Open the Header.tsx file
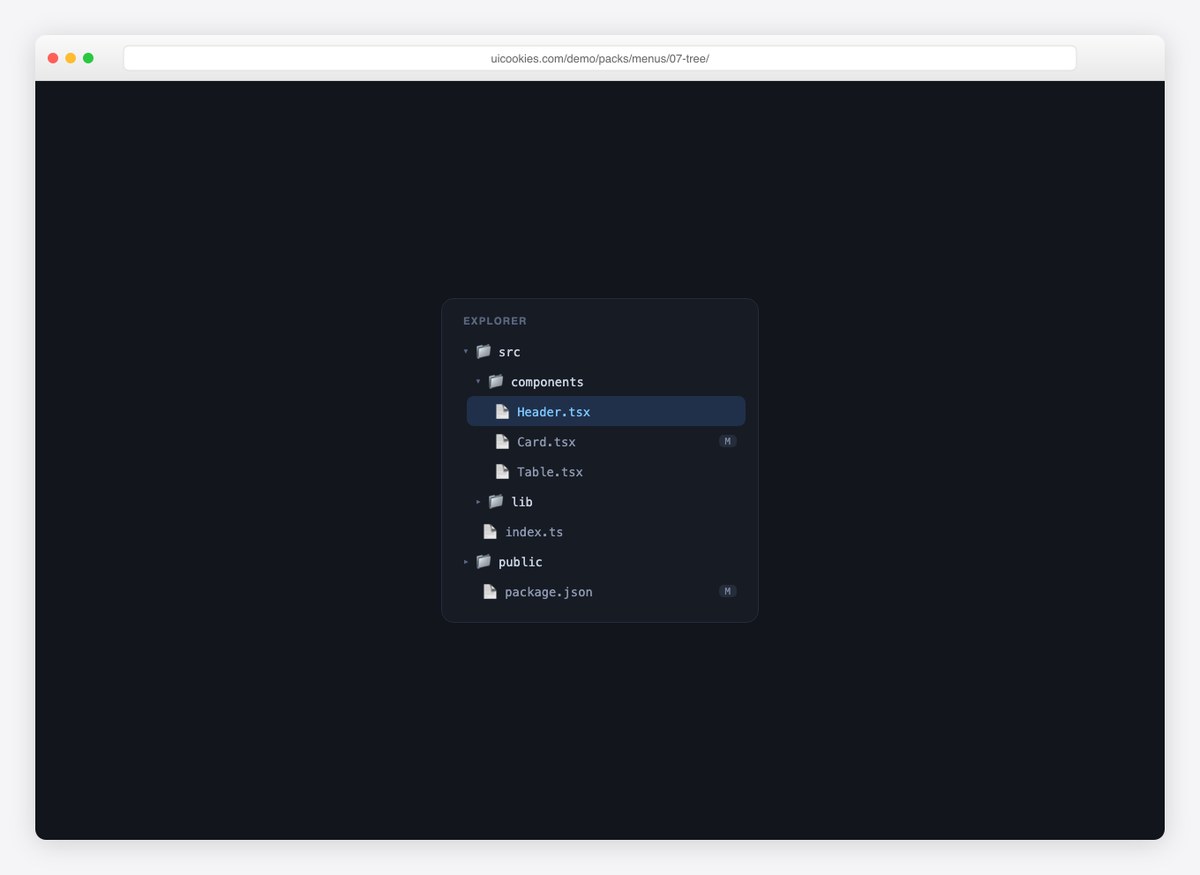The image size is (1200, 875). click(x=606, y=411)
